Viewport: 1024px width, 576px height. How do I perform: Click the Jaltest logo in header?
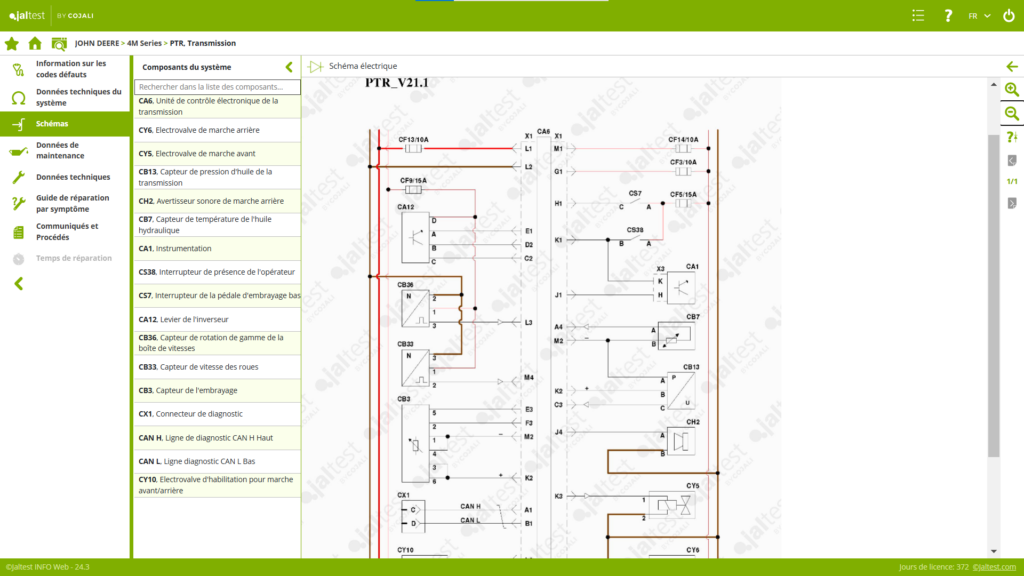tap(27, 15)
